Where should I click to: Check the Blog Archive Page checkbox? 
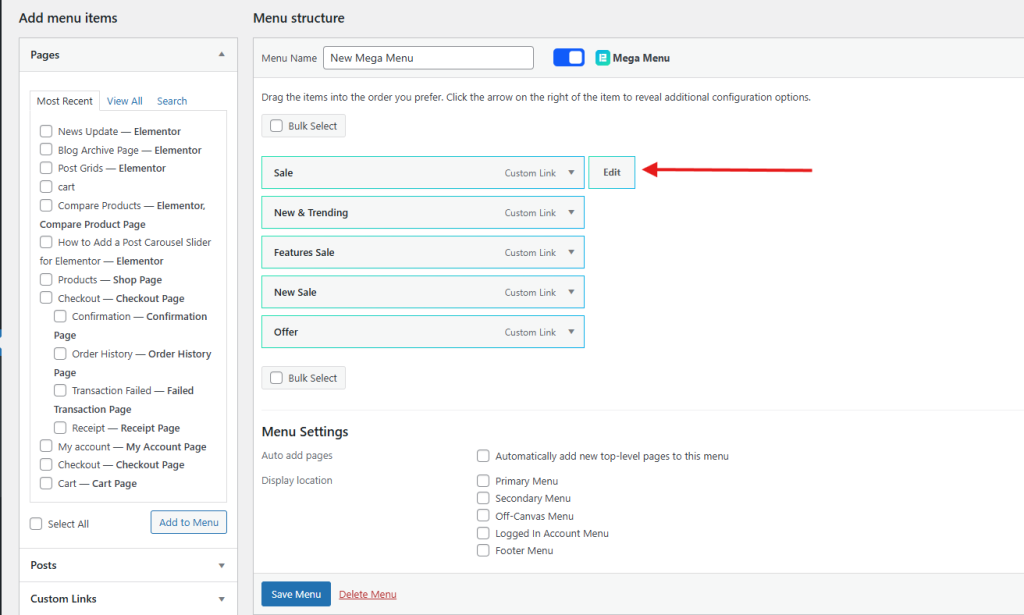tap(46, 150)
